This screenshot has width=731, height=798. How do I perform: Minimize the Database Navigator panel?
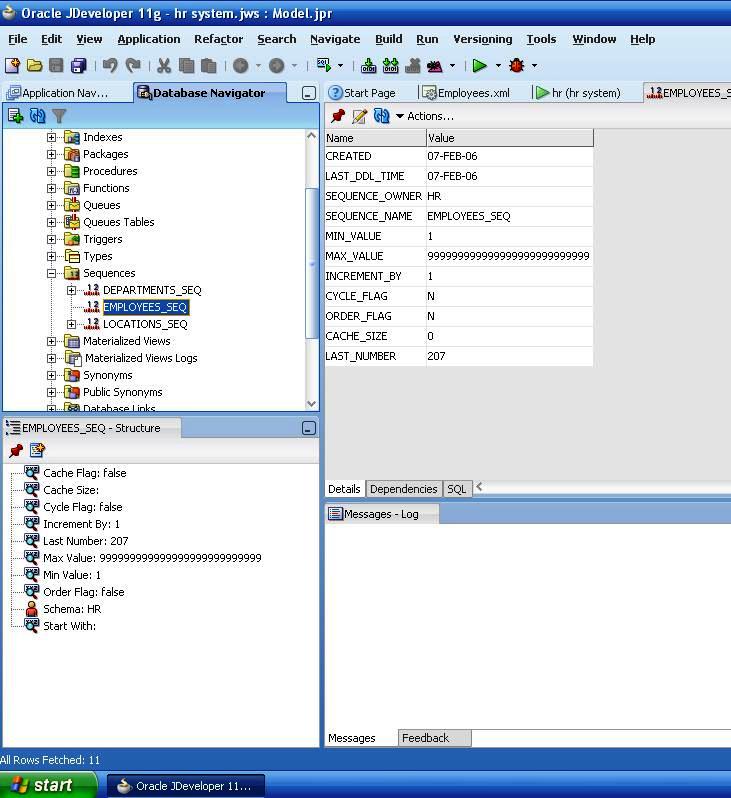[x=308, y=93]
